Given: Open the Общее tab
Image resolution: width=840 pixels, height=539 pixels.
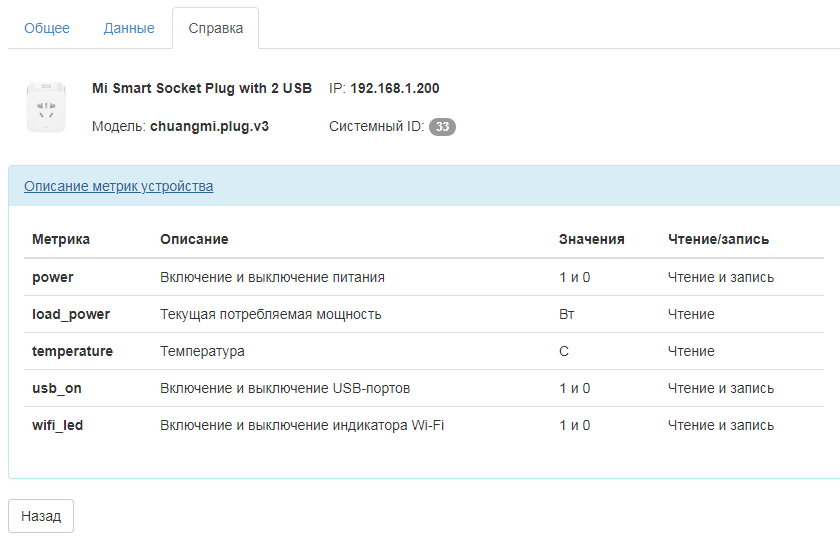Looking at the screenshot, I should coord(47,28).
